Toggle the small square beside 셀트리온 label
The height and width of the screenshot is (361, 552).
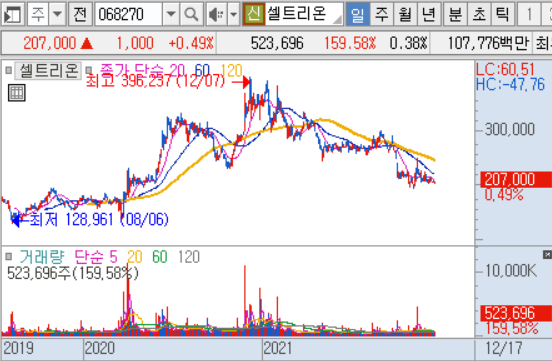point(9,71)
